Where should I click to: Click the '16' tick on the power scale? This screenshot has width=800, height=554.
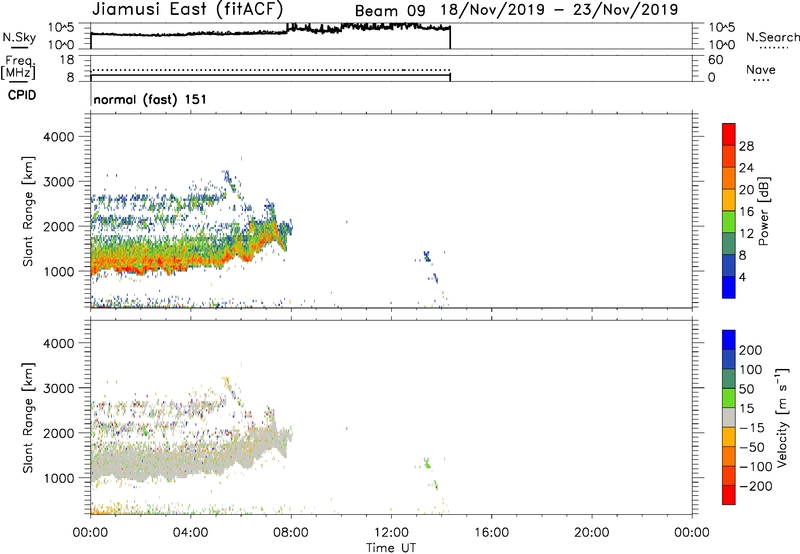click(746, 212)
